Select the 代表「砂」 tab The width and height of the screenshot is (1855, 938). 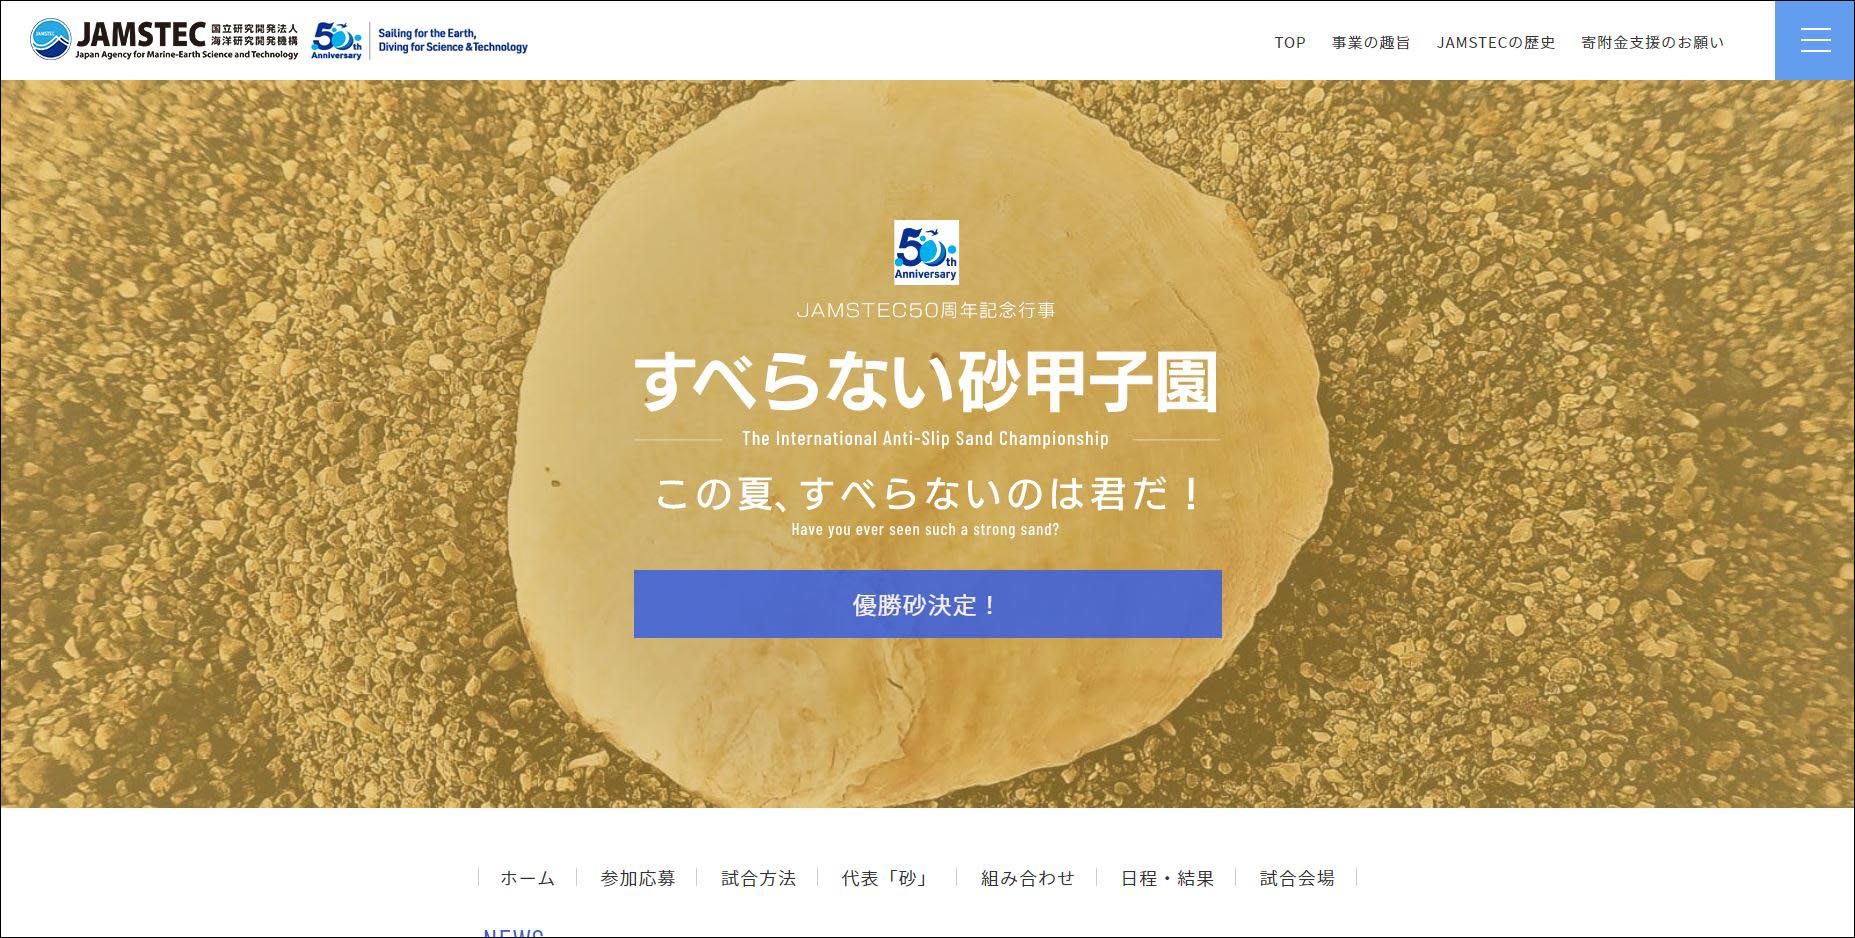887,878
